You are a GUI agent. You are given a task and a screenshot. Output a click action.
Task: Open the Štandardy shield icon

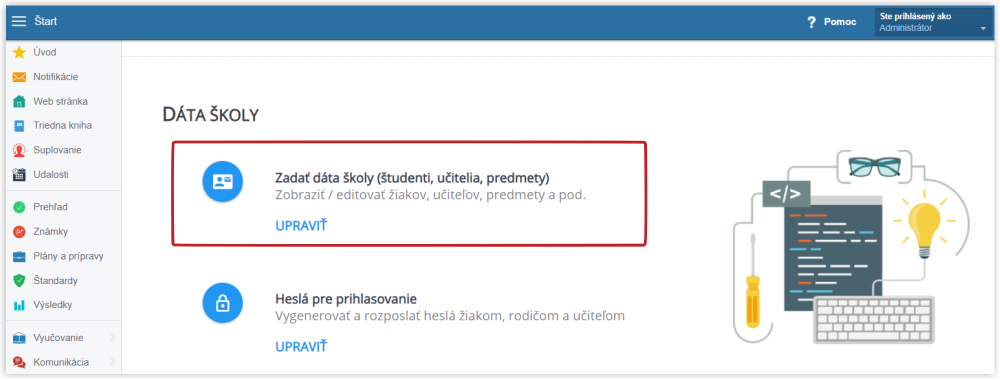(19, 281)
